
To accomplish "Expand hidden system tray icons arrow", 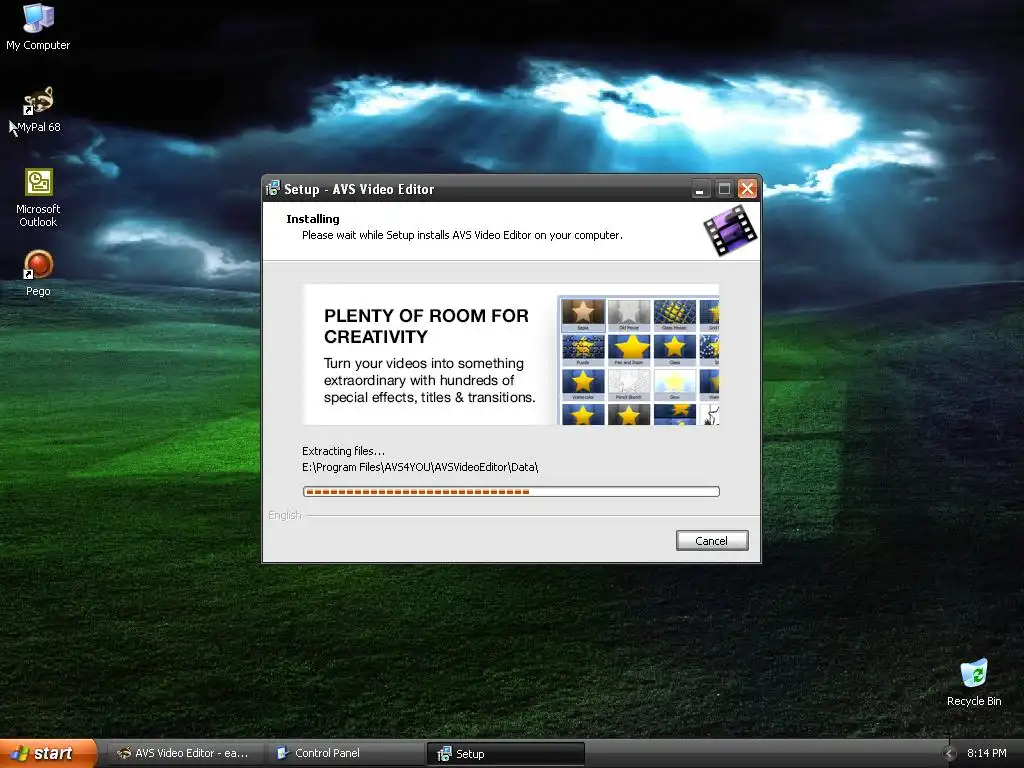I will pyautogui.click(x=950, y=753).
